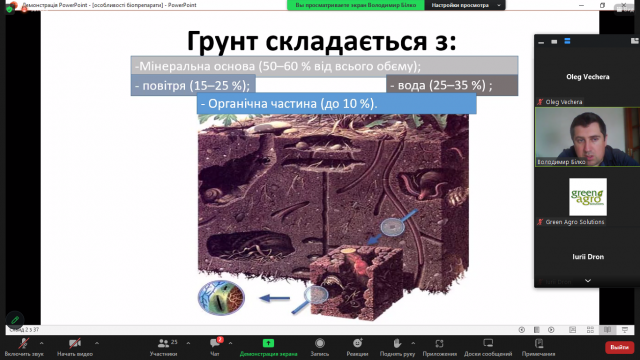Open the Участники participants panel
Screen dimensions: 640x360
pyautogui.click(x=163, y=348)
